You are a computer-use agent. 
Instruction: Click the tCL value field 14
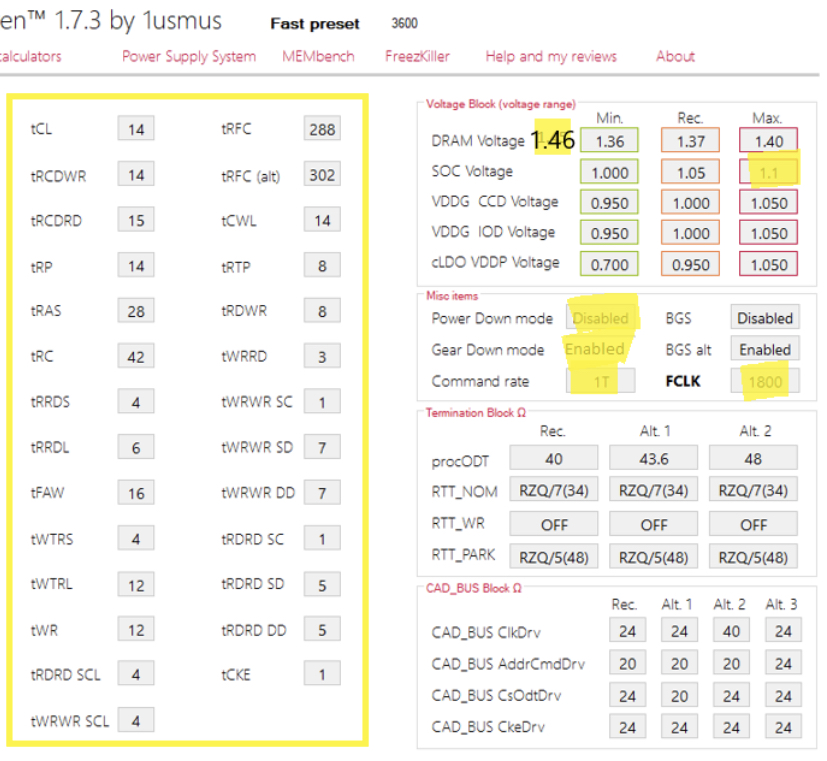[136, 129]
